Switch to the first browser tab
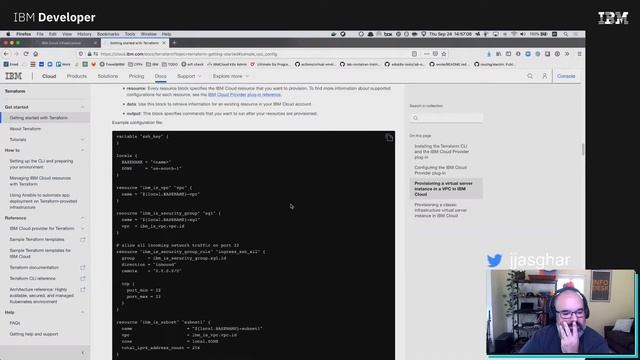 click(x=61, y=43)
